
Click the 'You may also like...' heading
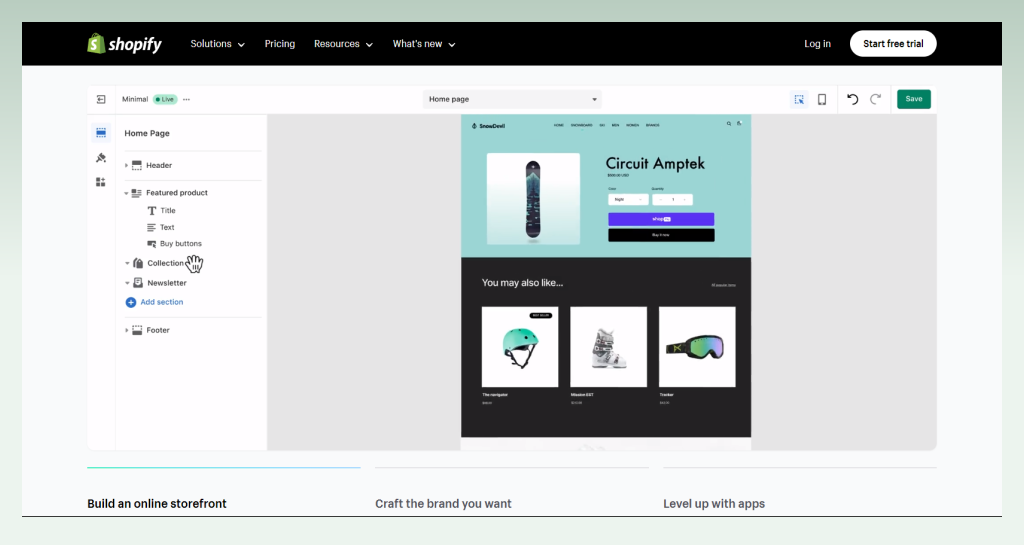pos(522,283)
